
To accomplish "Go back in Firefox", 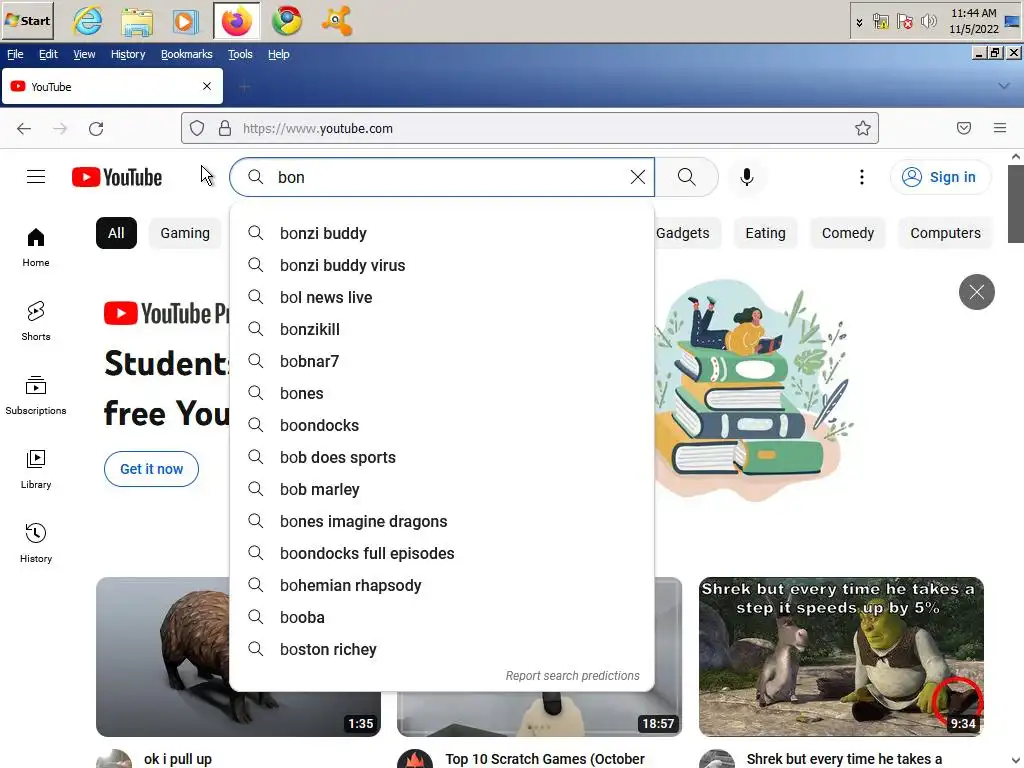I will (x=24, y=129).
